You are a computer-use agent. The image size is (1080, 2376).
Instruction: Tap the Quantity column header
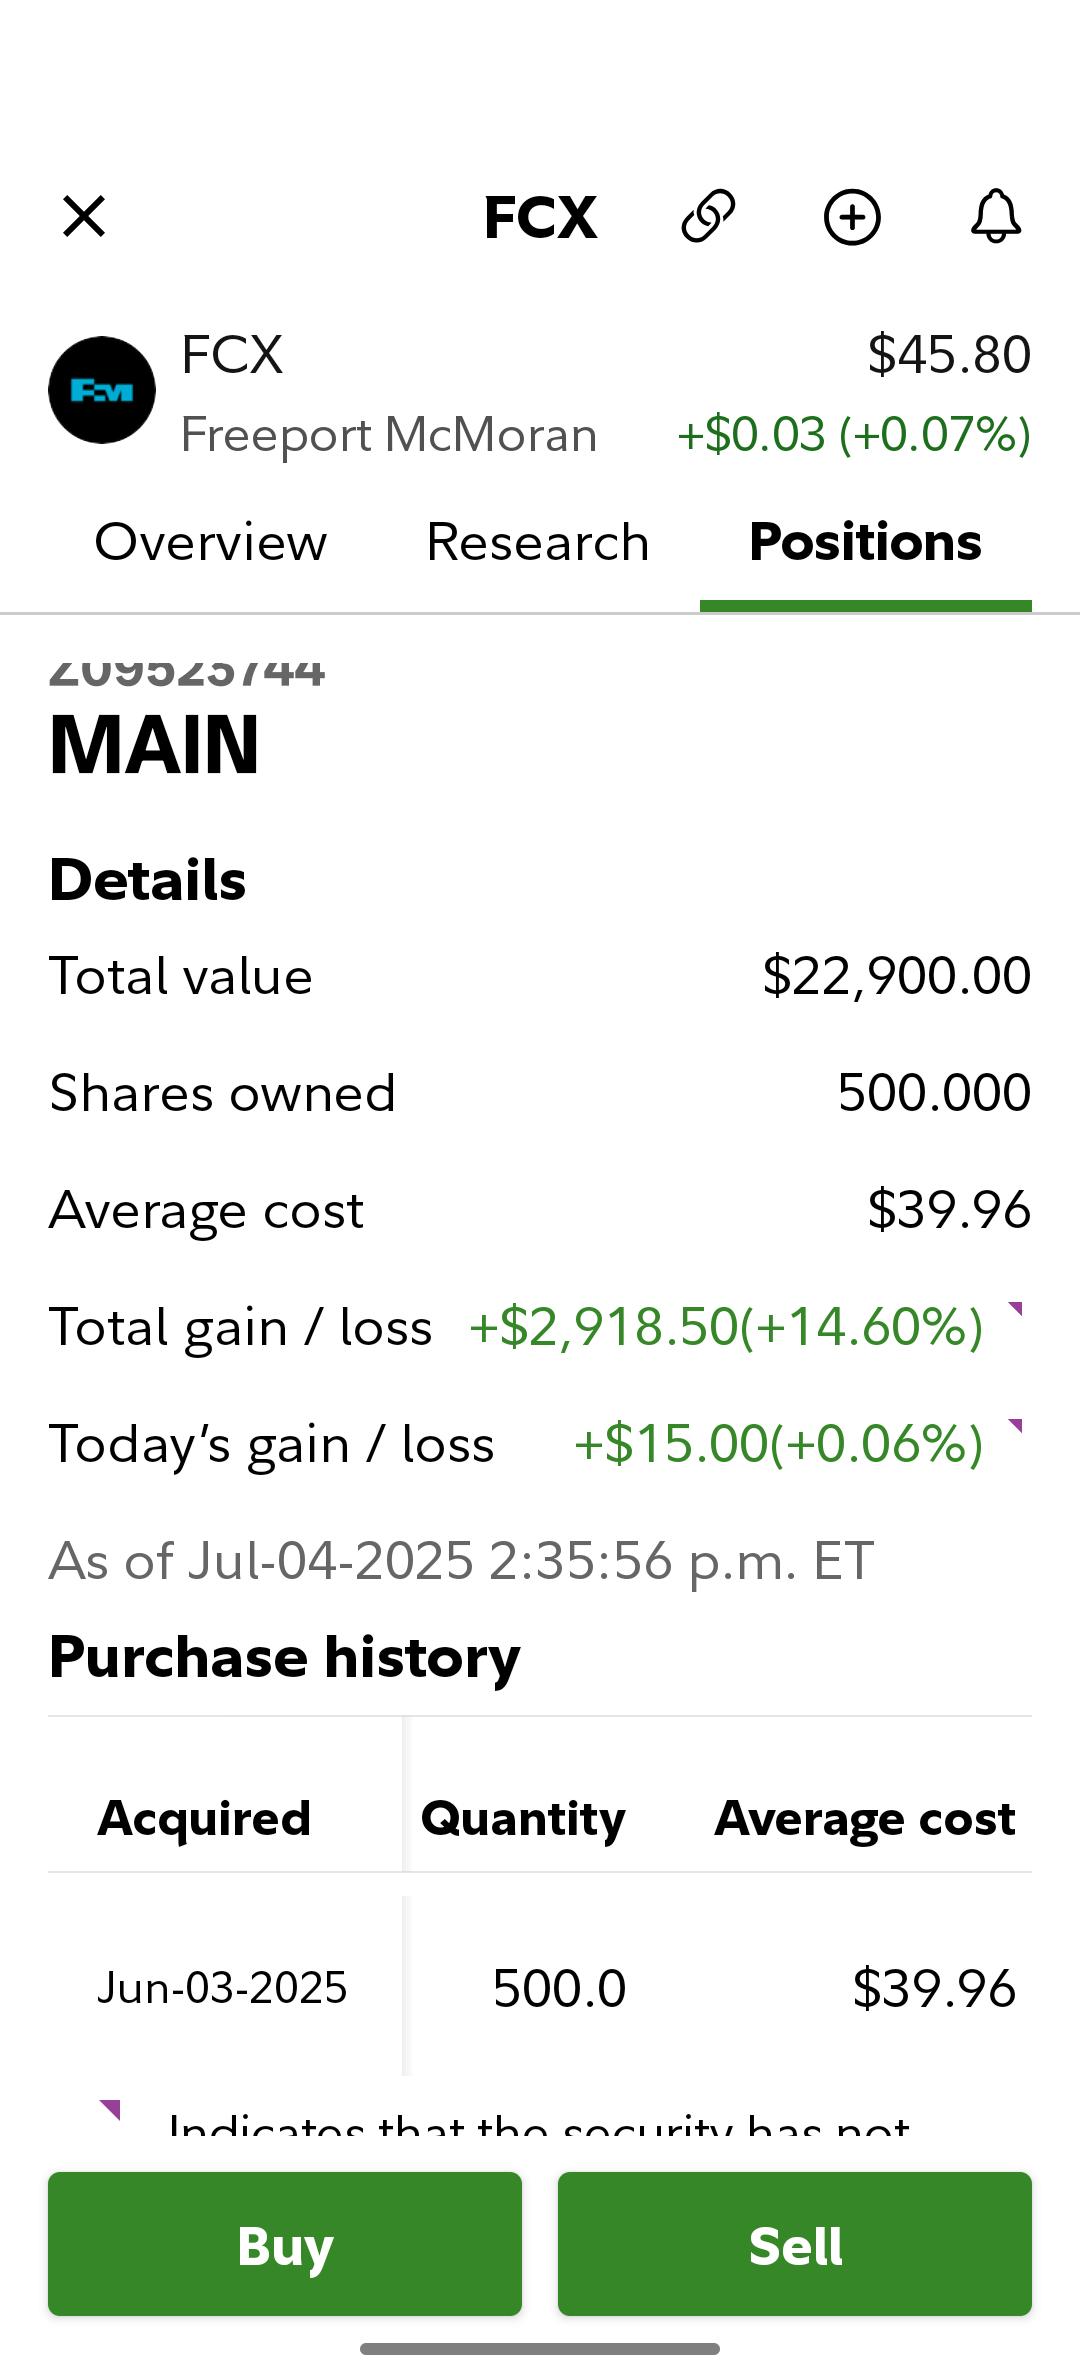pyautogui.click(x=523, y=1819)
